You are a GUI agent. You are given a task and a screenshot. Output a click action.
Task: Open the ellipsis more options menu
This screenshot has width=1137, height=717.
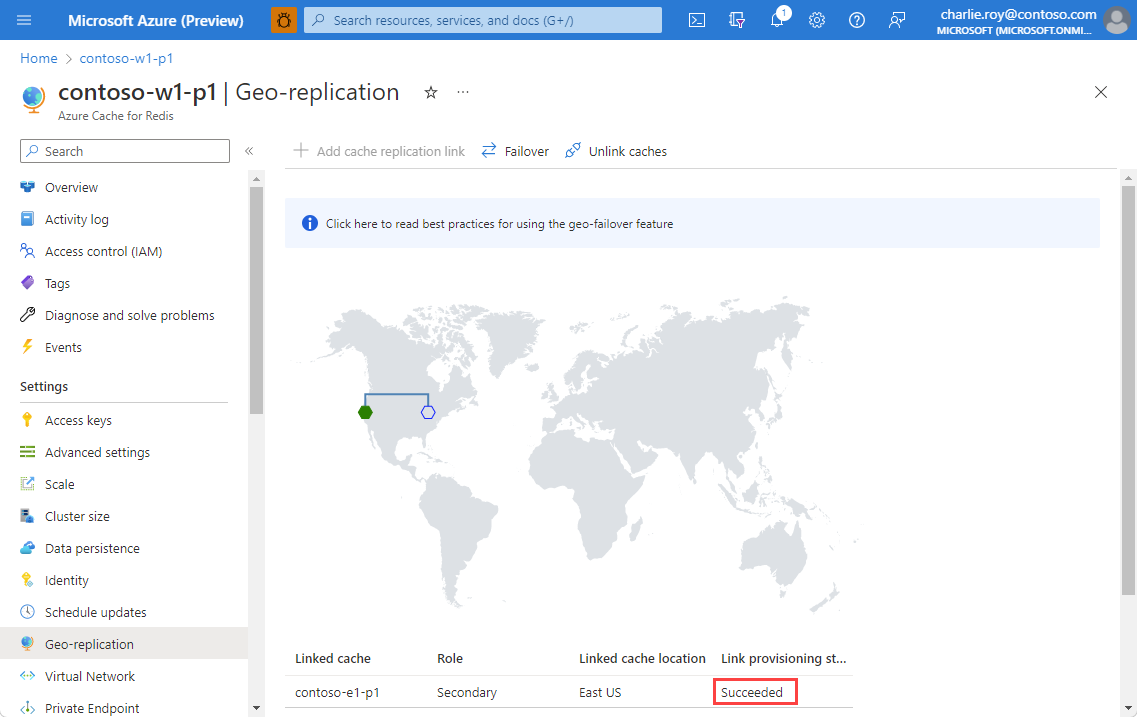[463, 92]
